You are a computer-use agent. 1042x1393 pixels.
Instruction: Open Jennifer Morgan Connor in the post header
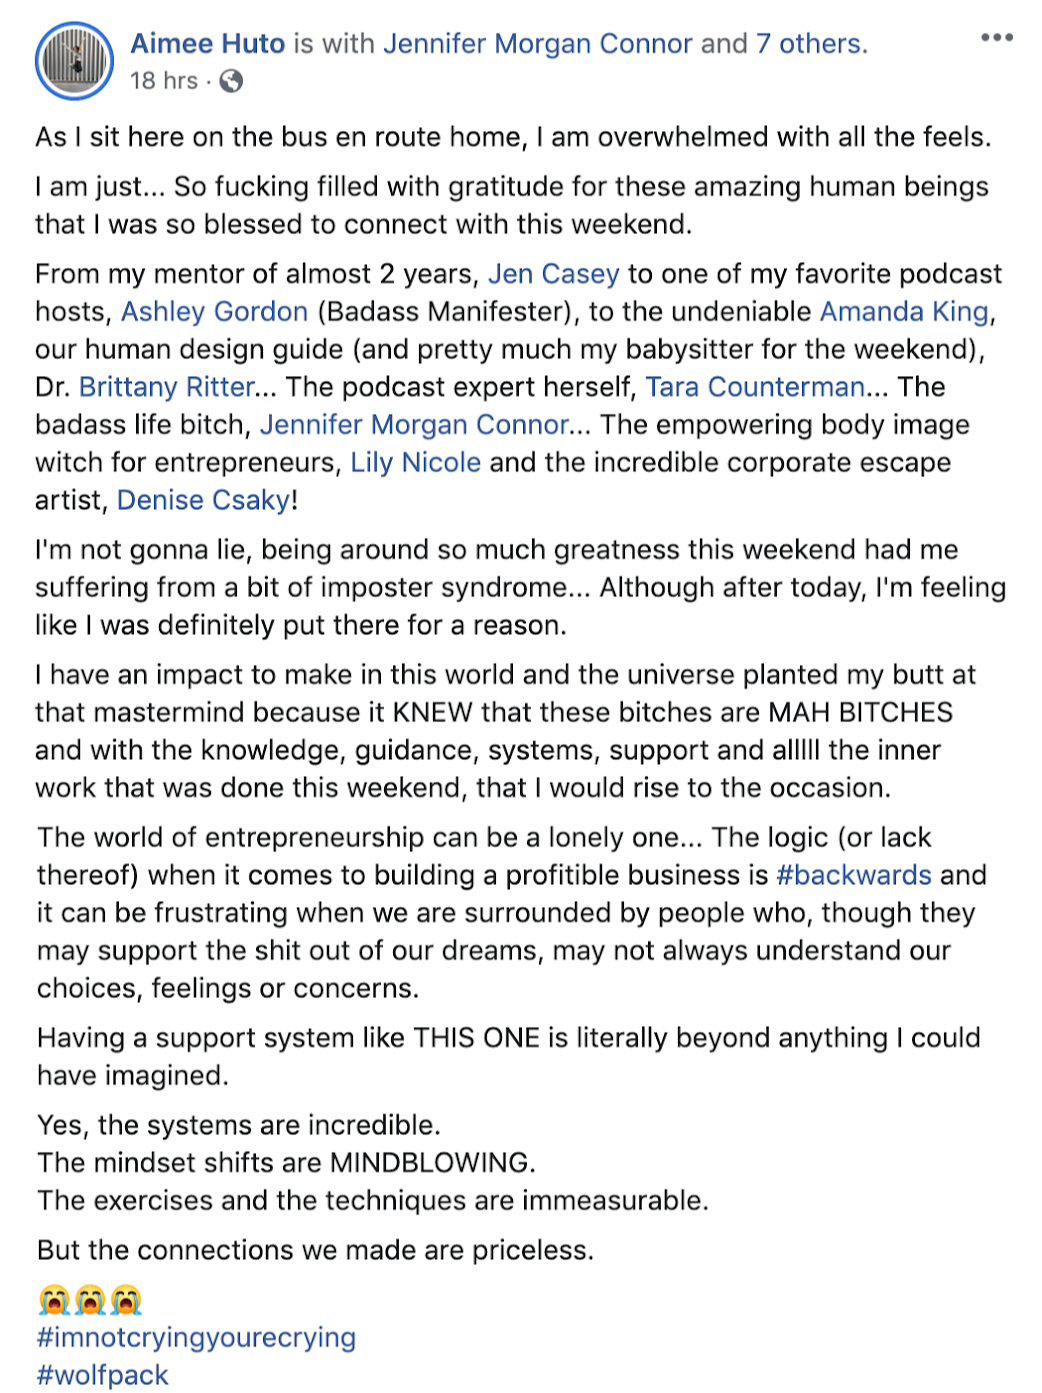[538, 44]
